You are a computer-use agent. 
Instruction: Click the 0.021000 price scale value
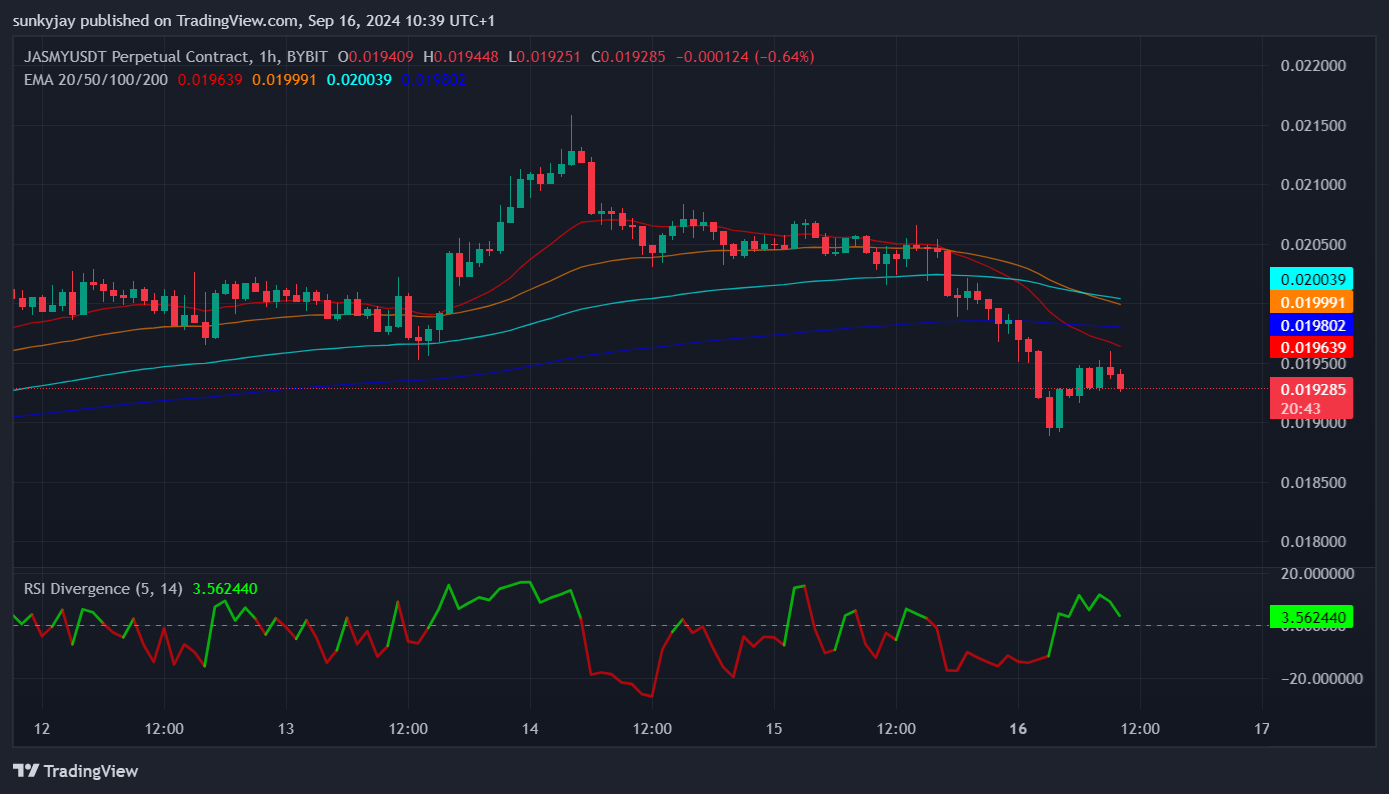point(1314,185)
